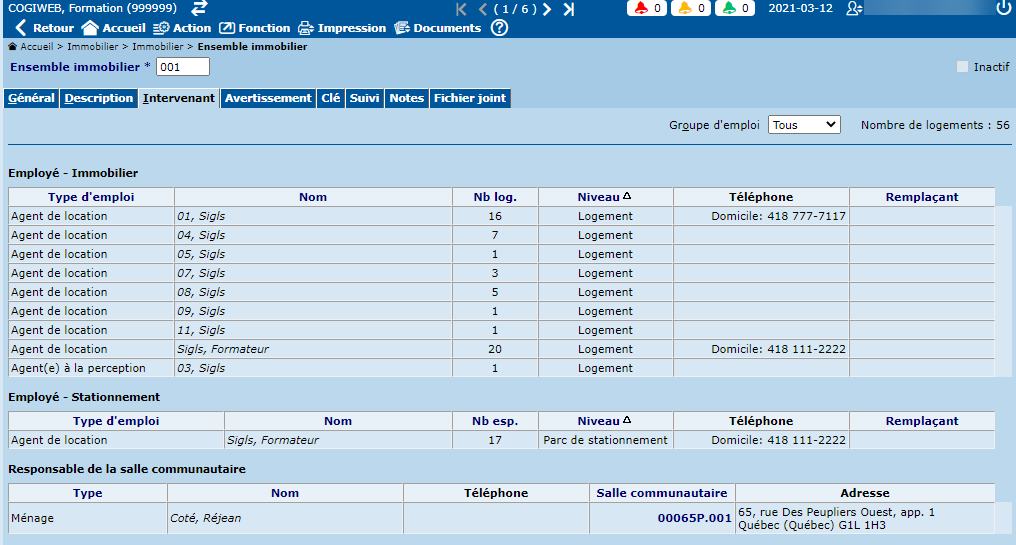Viewport: 1016px width, 545px height.
Task: Go to the next record arrow
Action: coord(546,9)
